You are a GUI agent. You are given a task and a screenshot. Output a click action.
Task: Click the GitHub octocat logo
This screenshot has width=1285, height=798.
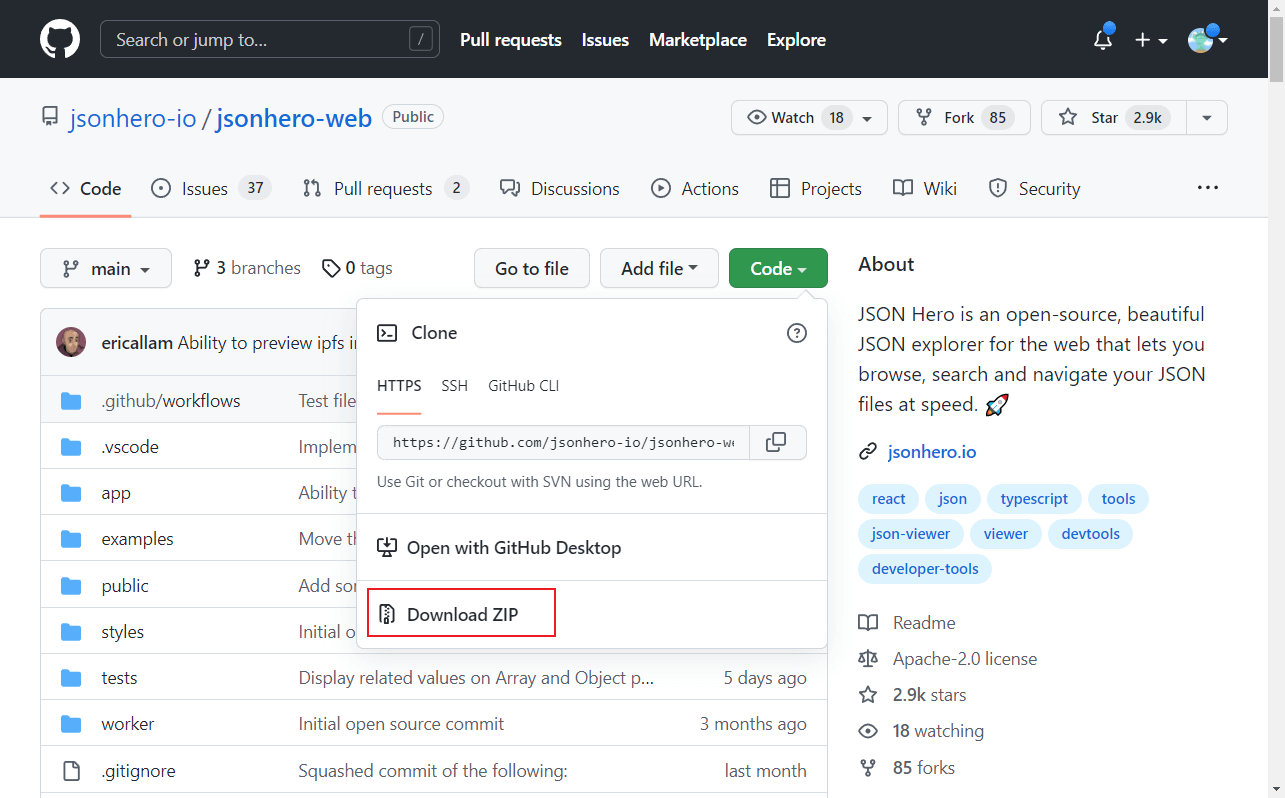(59, 40)
